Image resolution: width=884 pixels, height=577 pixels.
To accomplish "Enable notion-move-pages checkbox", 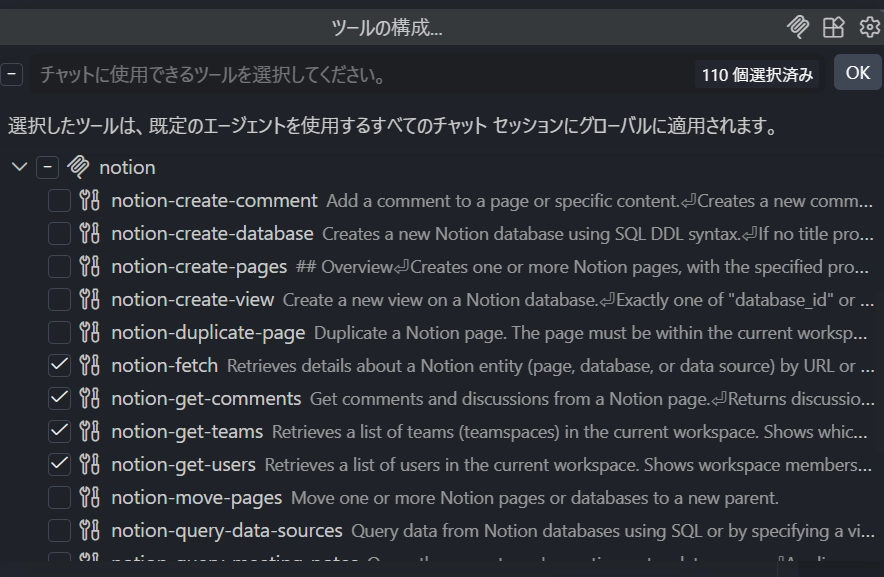I will pos(59,497).
